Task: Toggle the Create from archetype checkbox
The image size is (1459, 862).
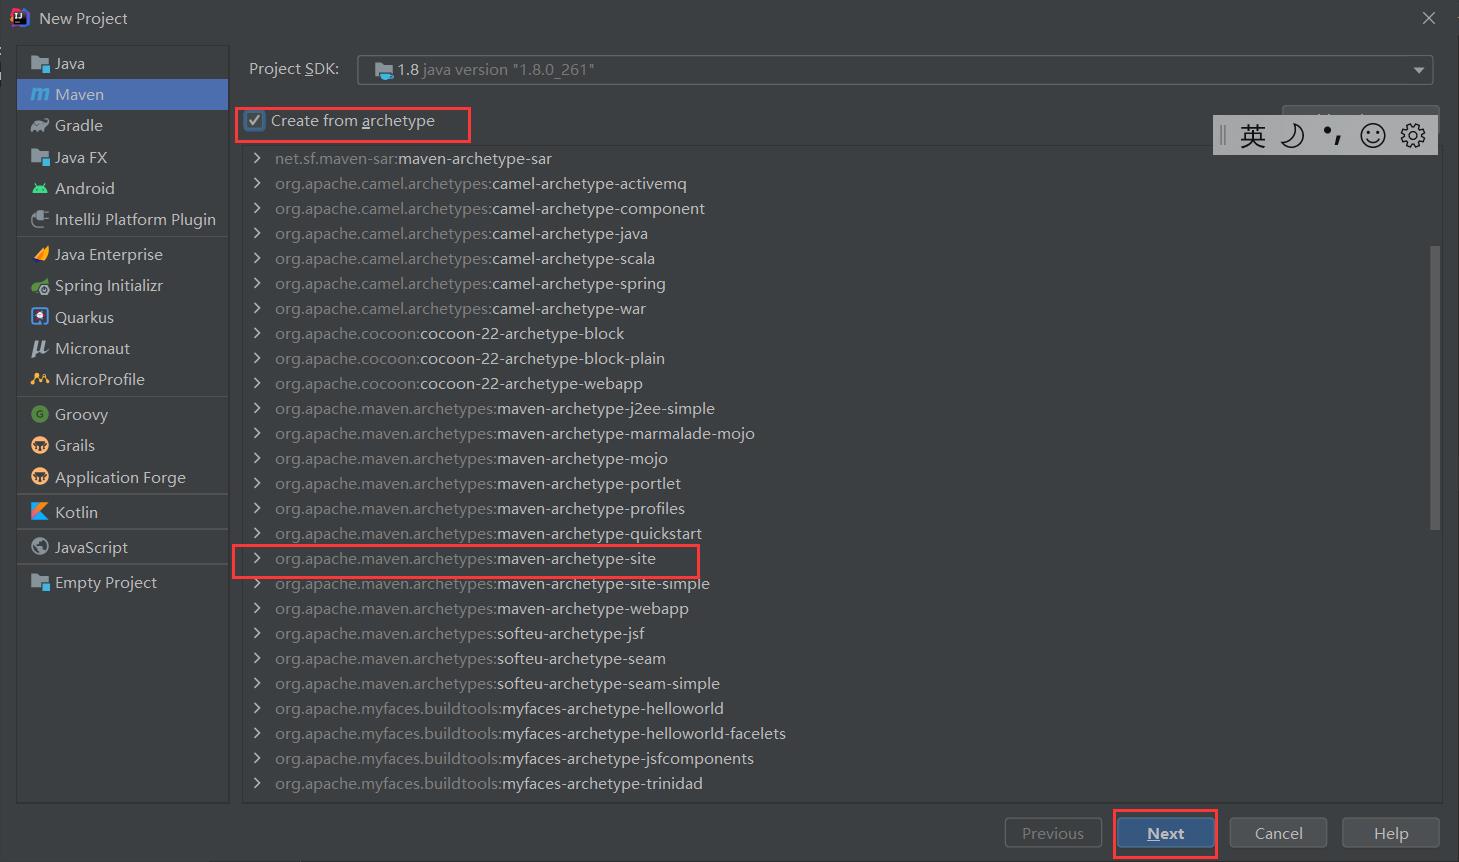Action: coord(255,121)
